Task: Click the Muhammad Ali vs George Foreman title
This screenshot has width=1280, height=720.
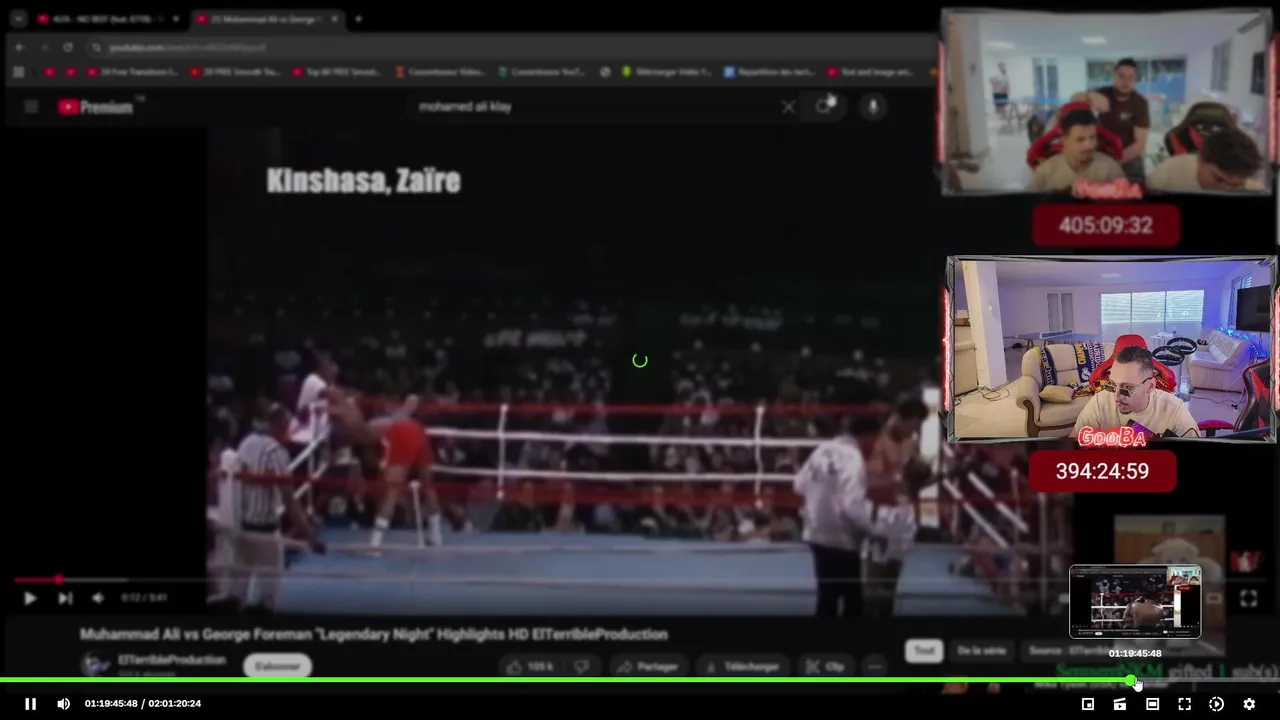Action: 374,634
